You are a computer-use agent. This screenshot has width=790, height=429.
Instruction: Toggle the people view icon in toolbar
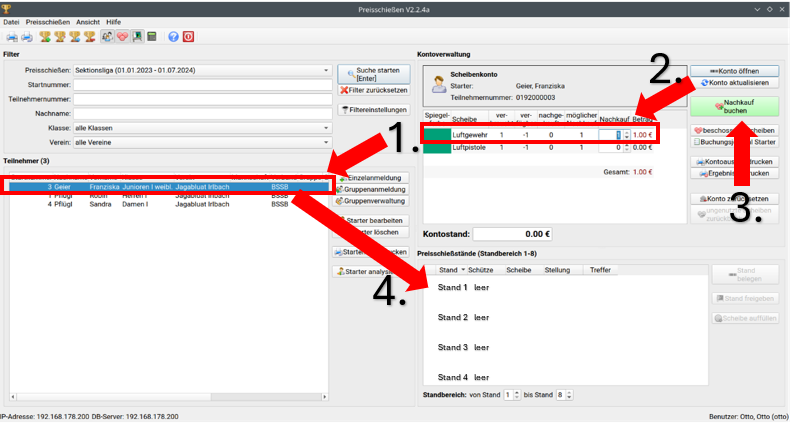[x=108, y=36]
